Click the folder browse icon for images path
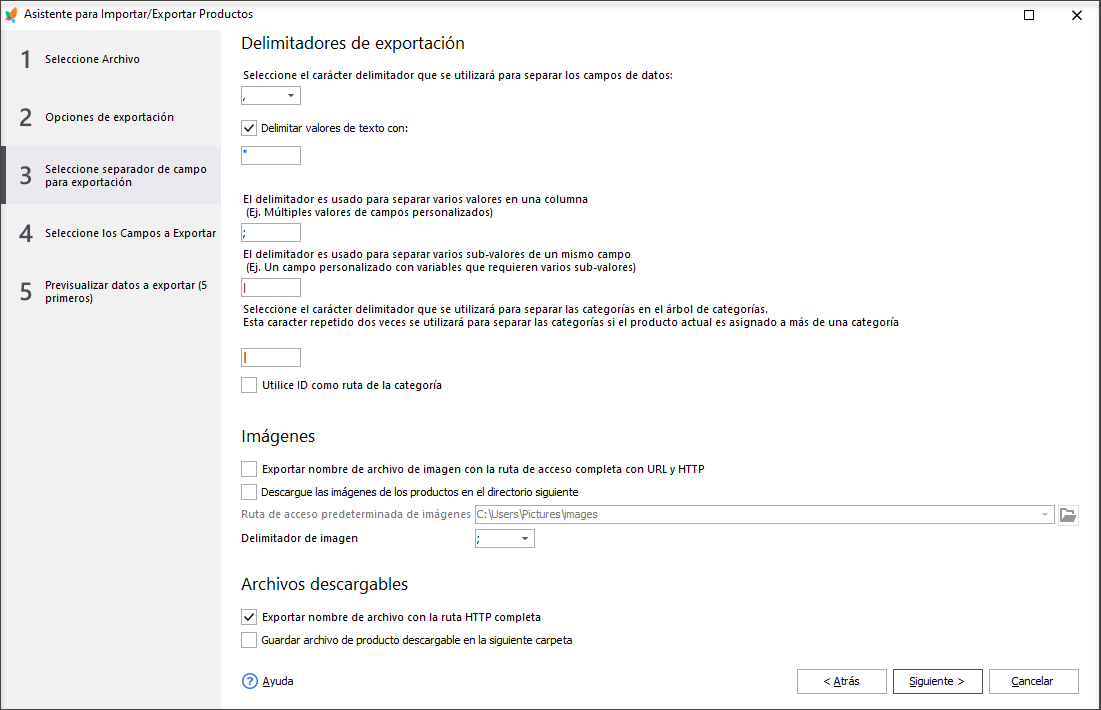1101x710 pixels. (x=1068, y=515)
